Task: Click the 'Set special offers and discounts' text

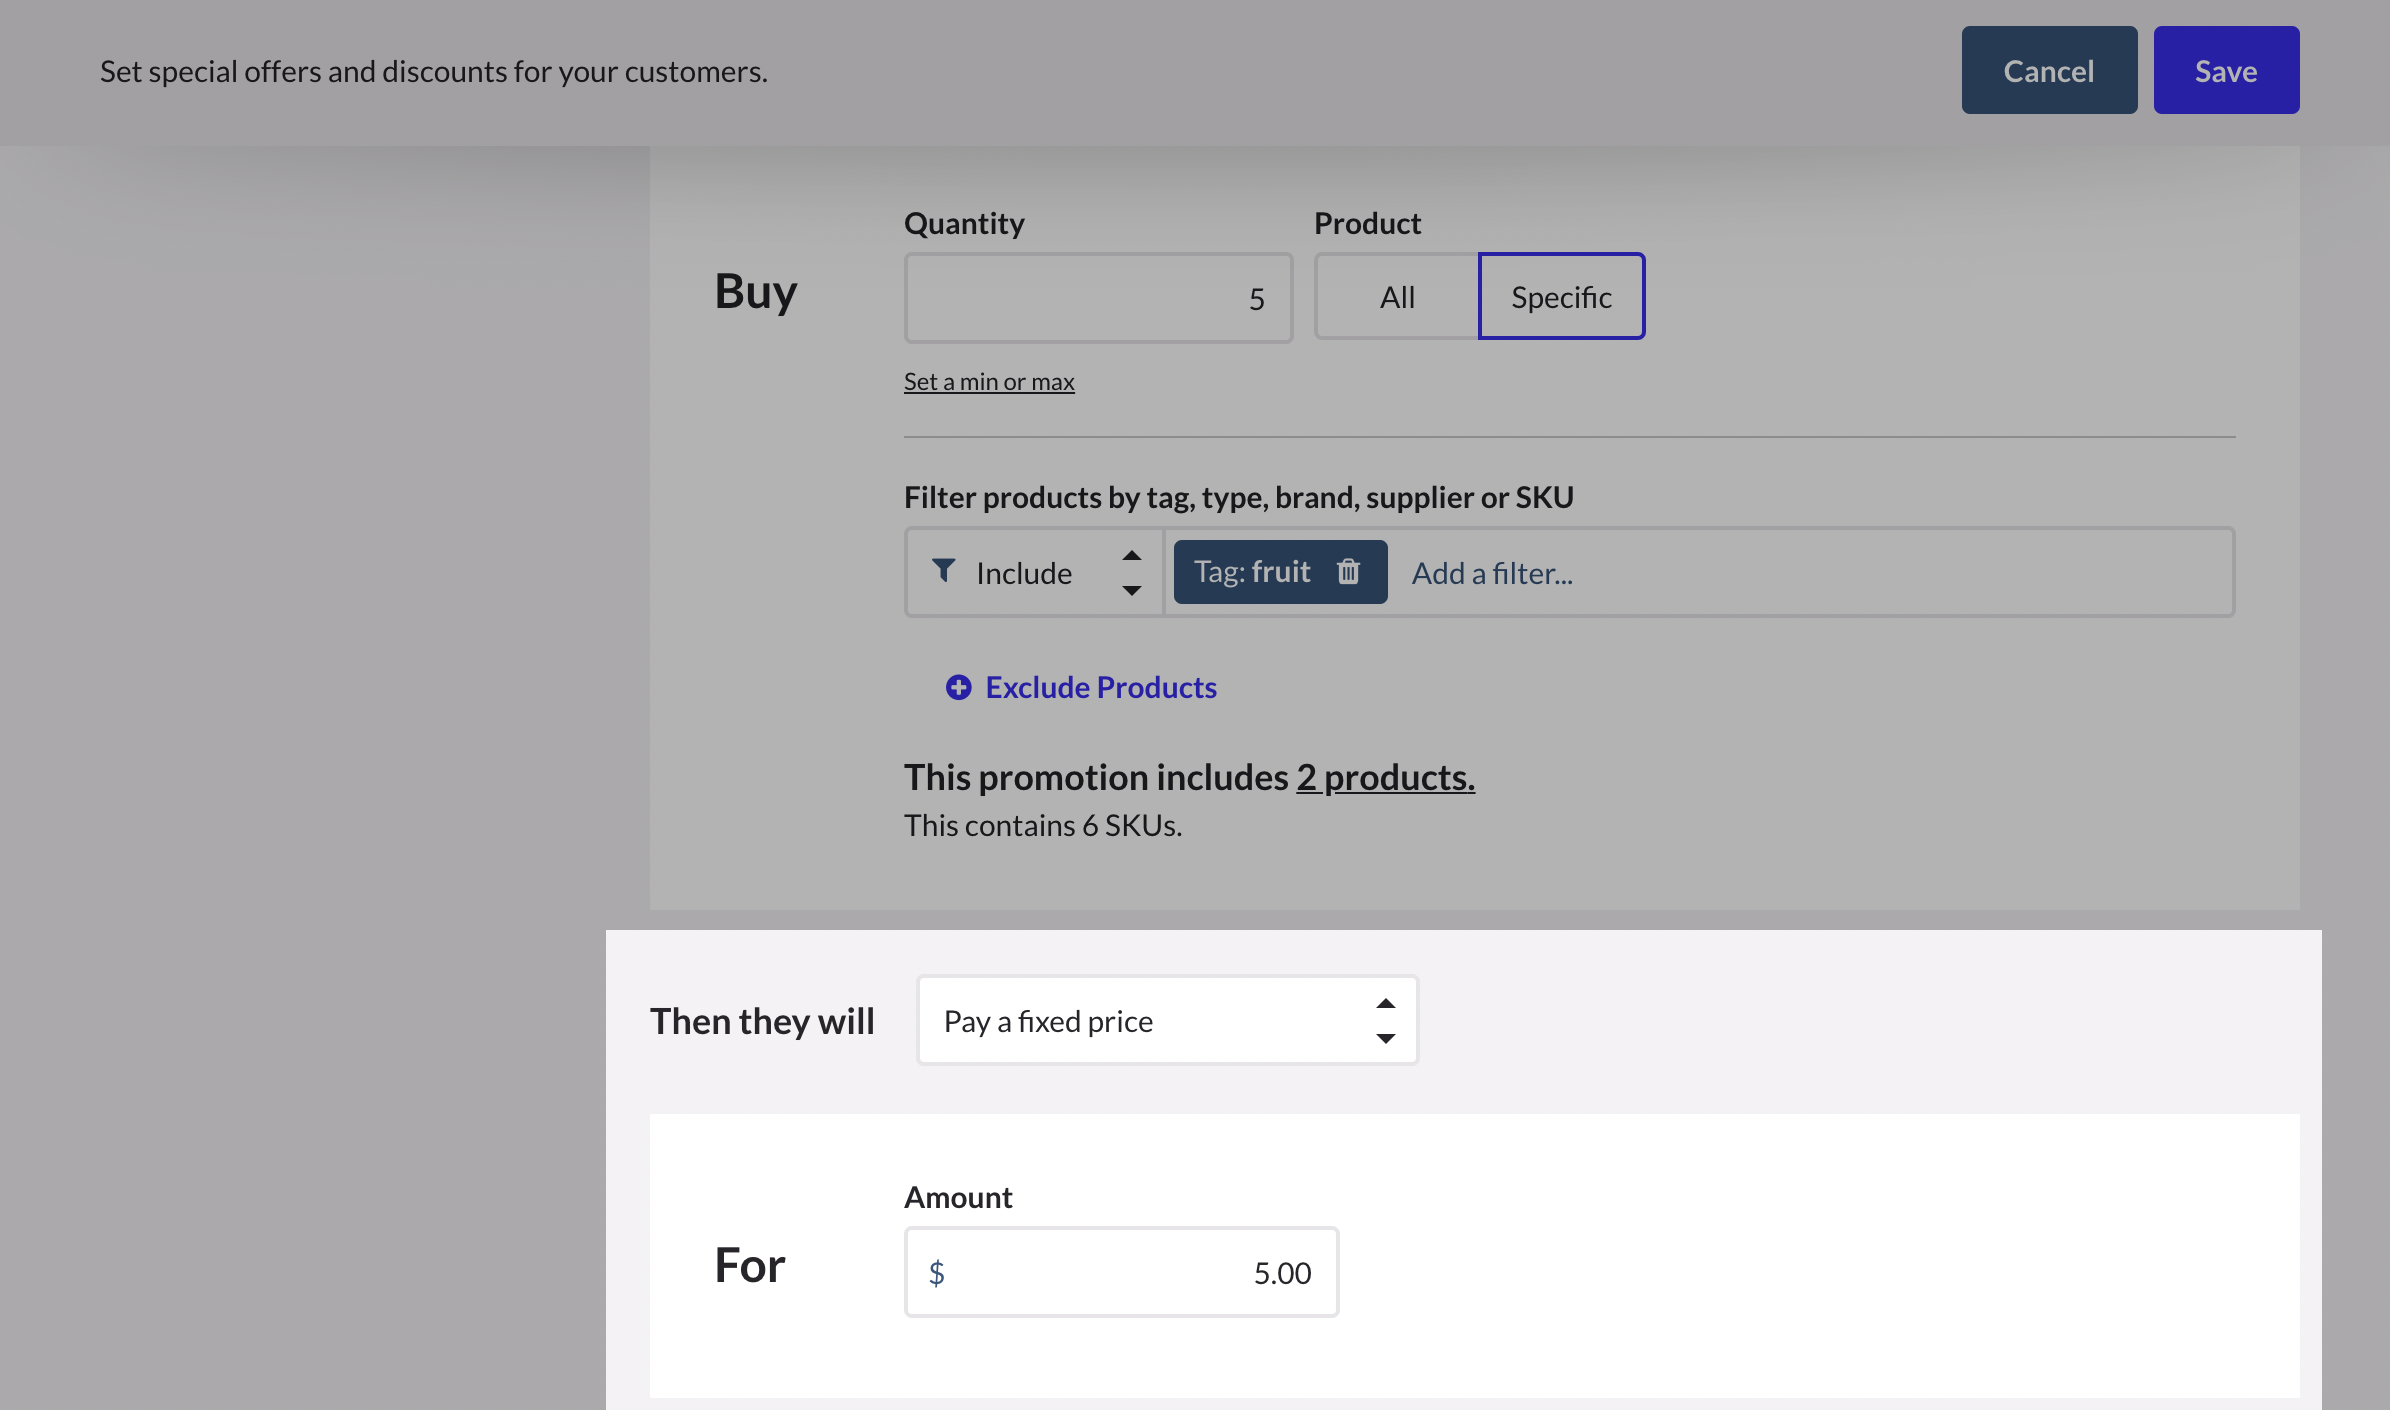Action: click(434, 71)
